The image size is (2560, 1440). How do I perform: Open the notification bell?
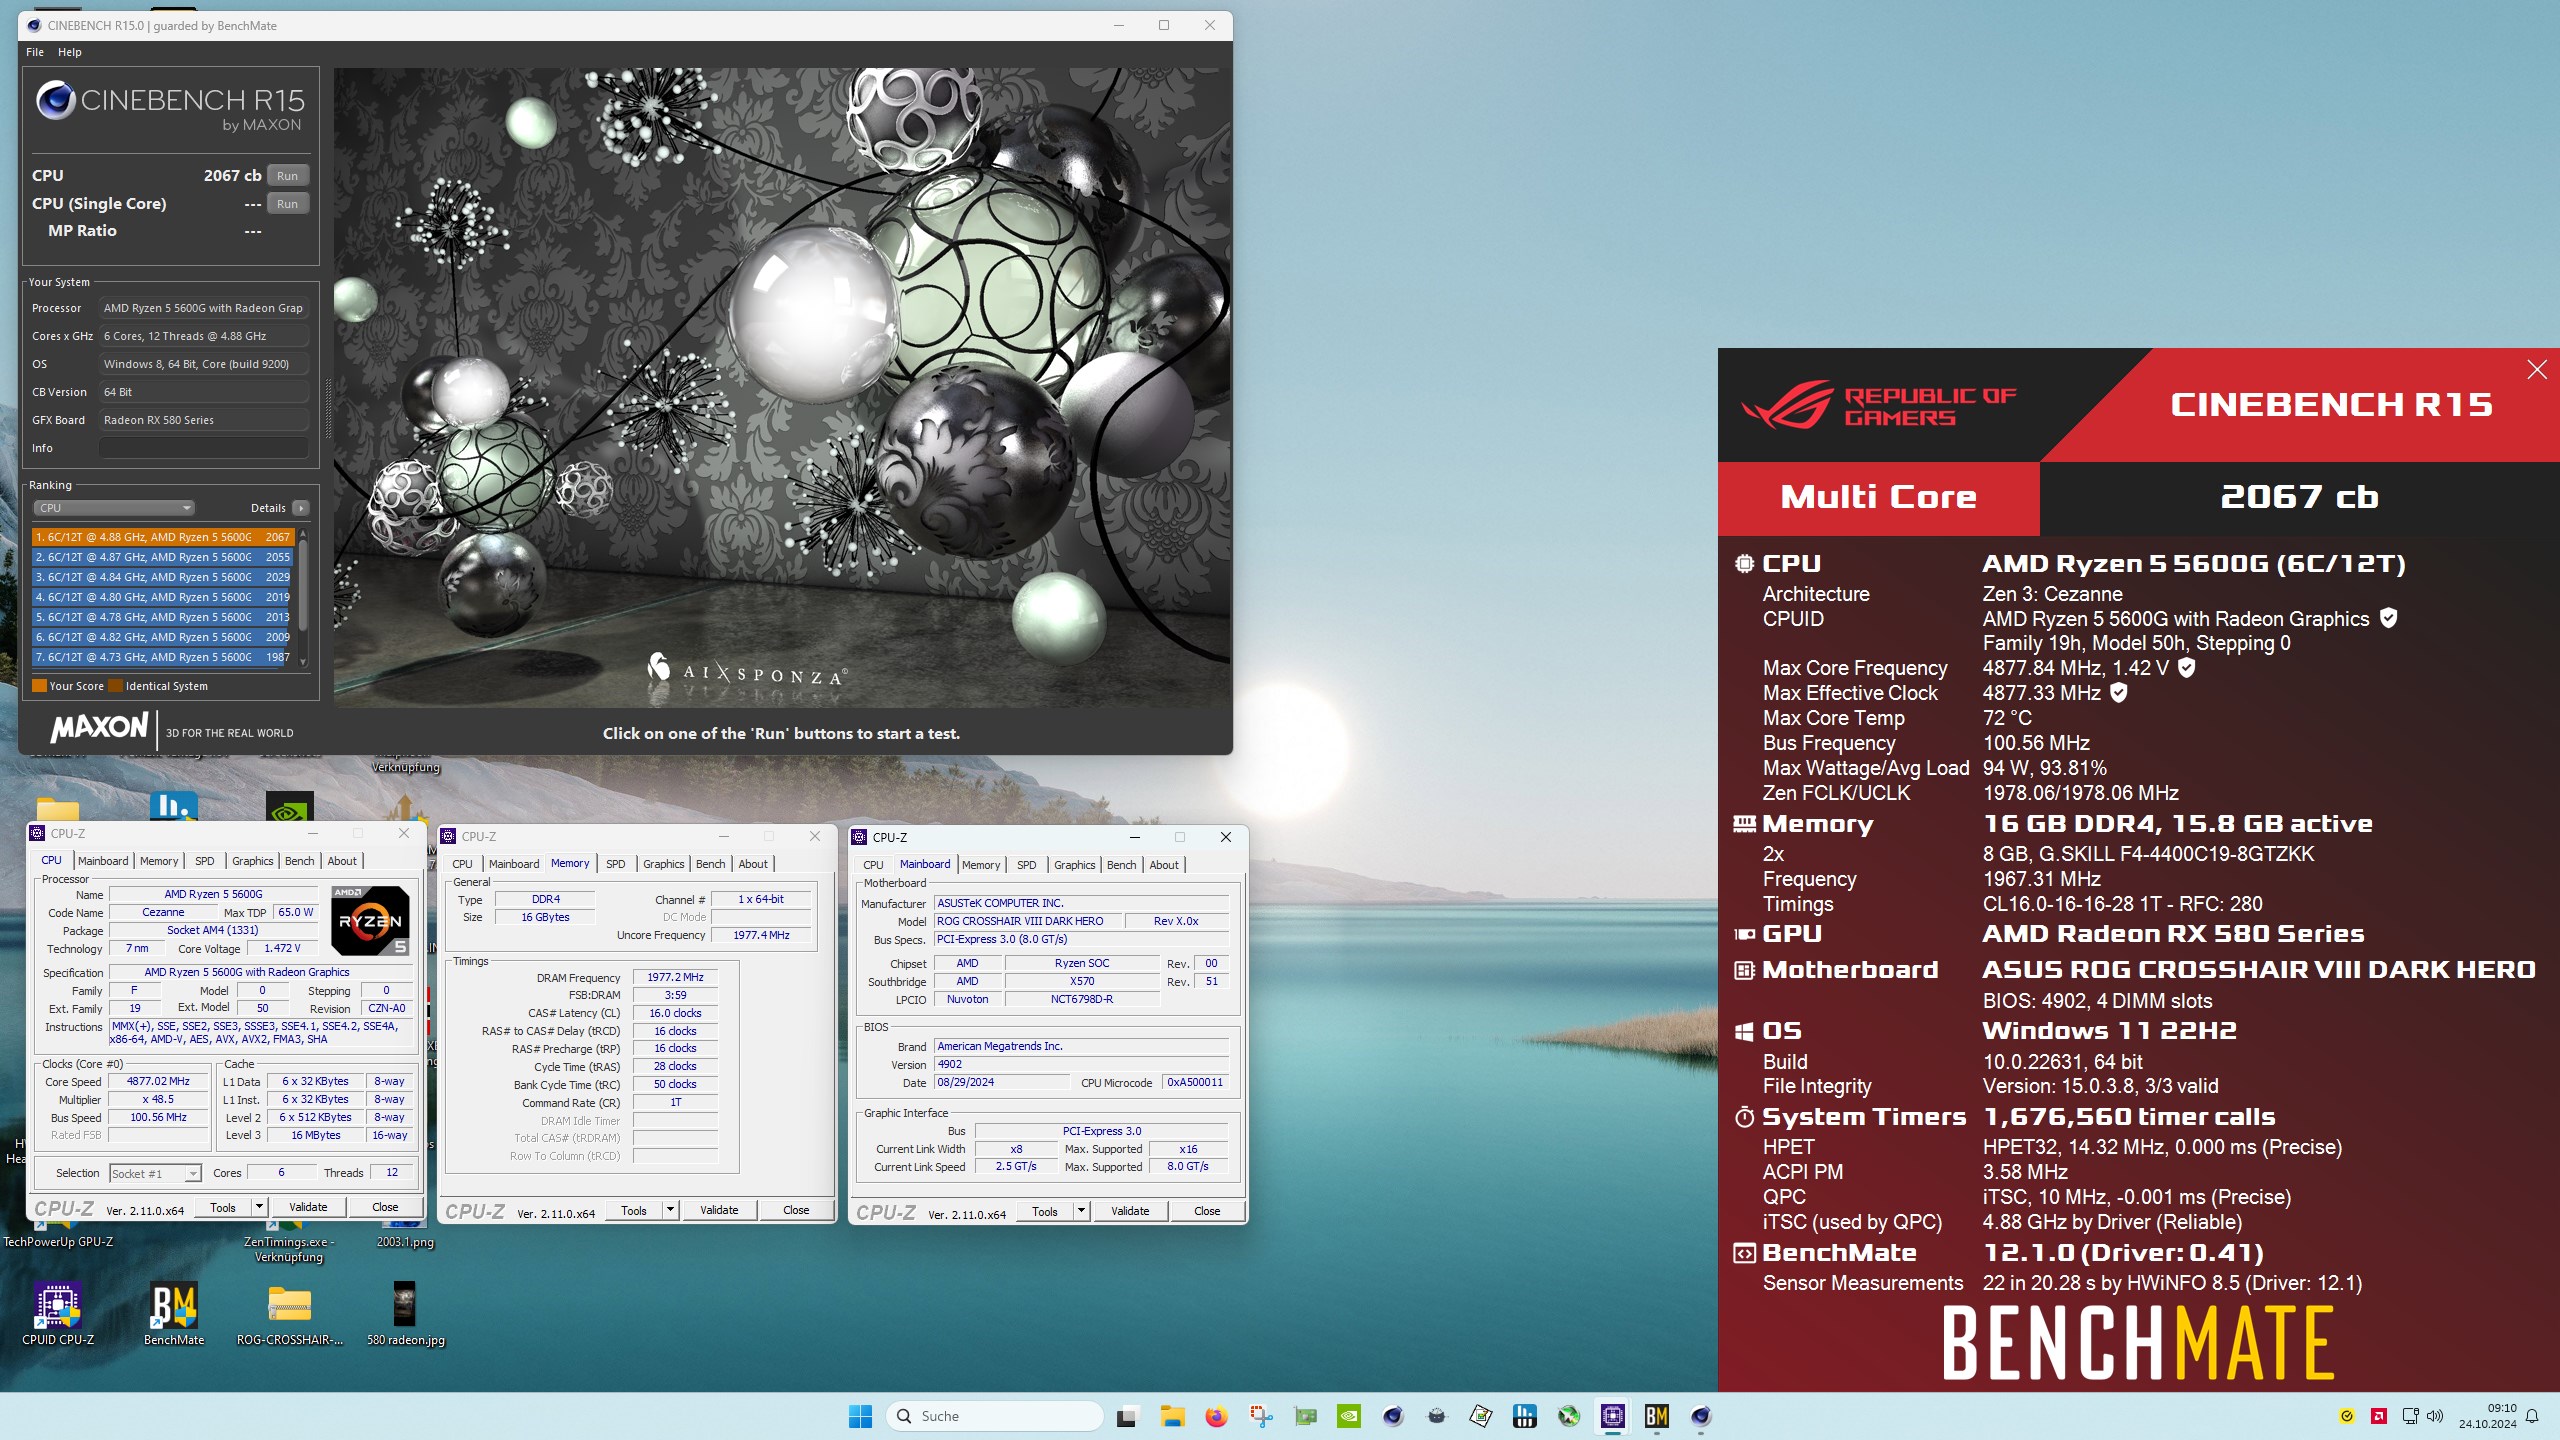pyautogui.click(x=2532, y=1416)
